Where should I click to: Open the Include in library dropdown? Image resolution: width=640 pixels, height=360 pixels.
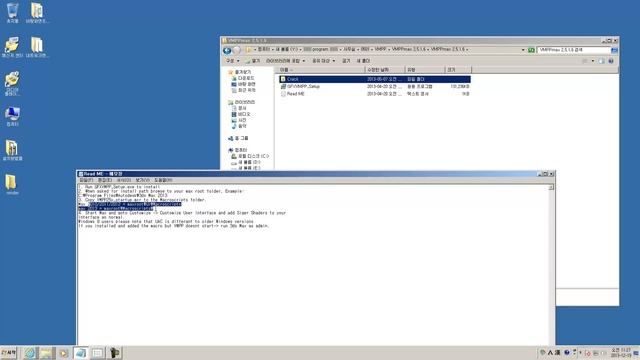[x=285, y=61]
